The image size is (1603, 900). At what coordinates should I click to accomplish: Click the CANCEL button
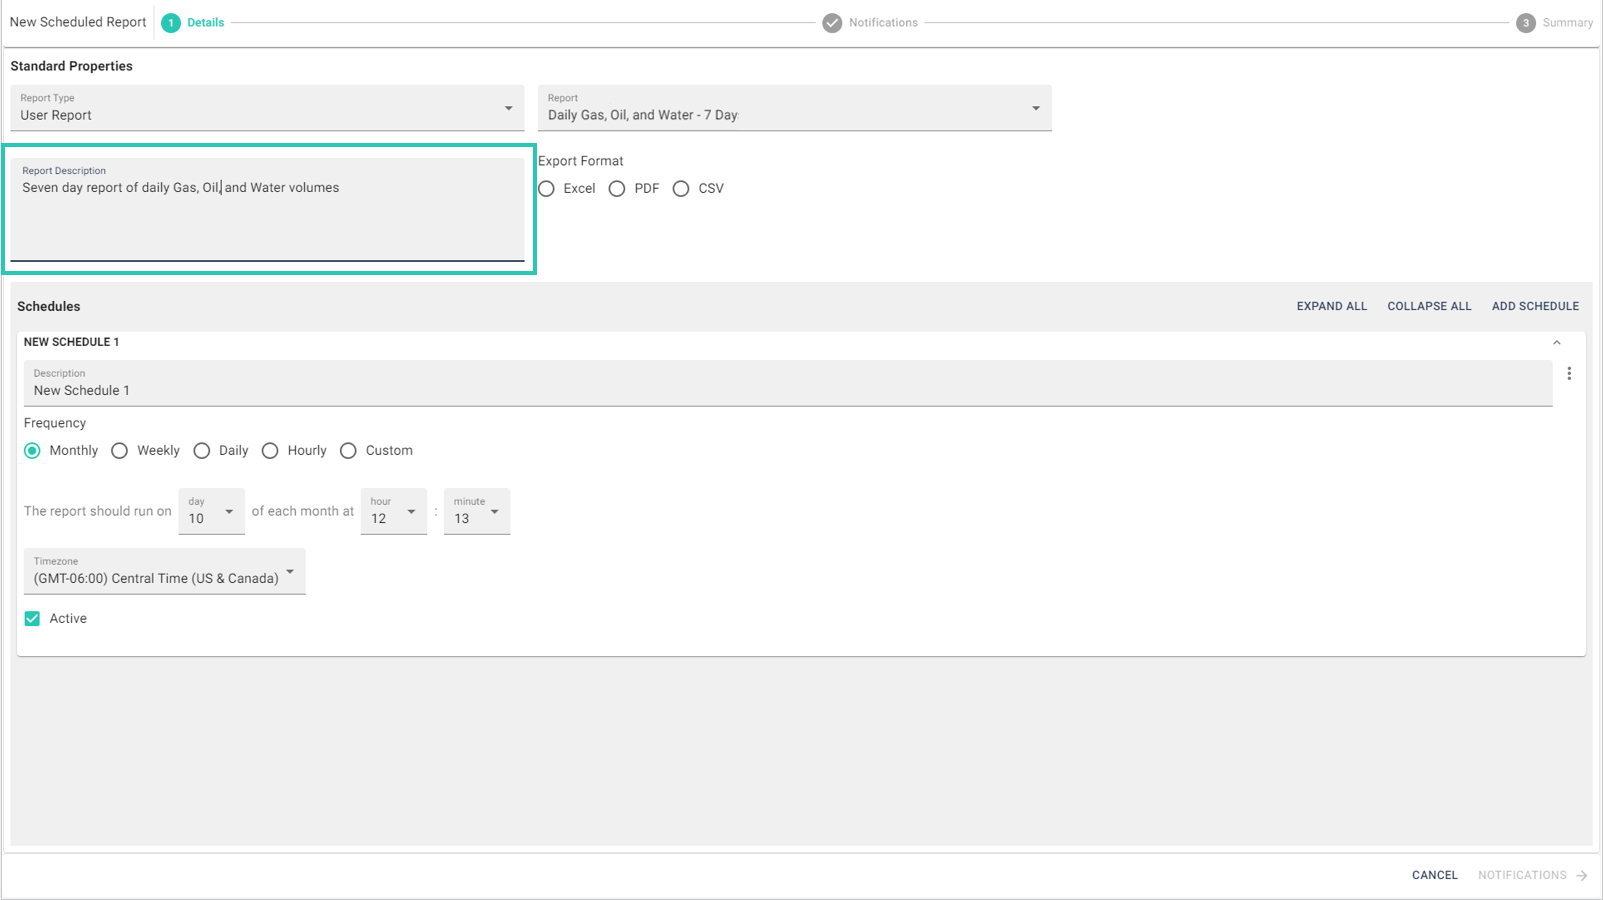pyautogui.click(x=1434, y=875)
